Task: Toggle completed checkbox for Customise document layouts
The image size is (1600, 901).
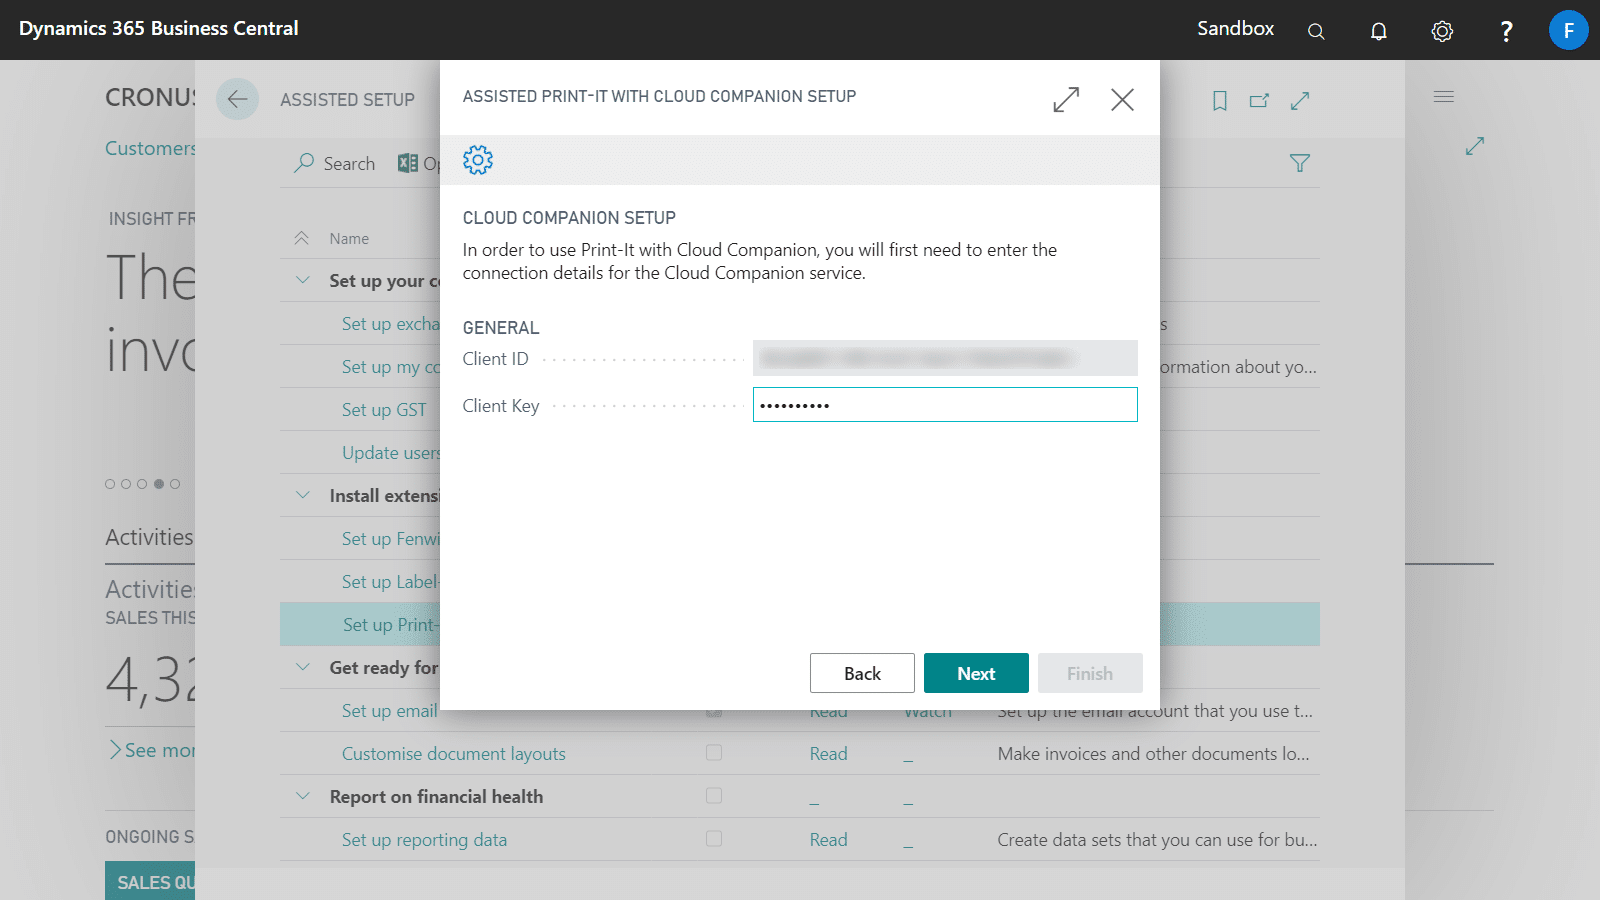Action: (x=714, y=753)
